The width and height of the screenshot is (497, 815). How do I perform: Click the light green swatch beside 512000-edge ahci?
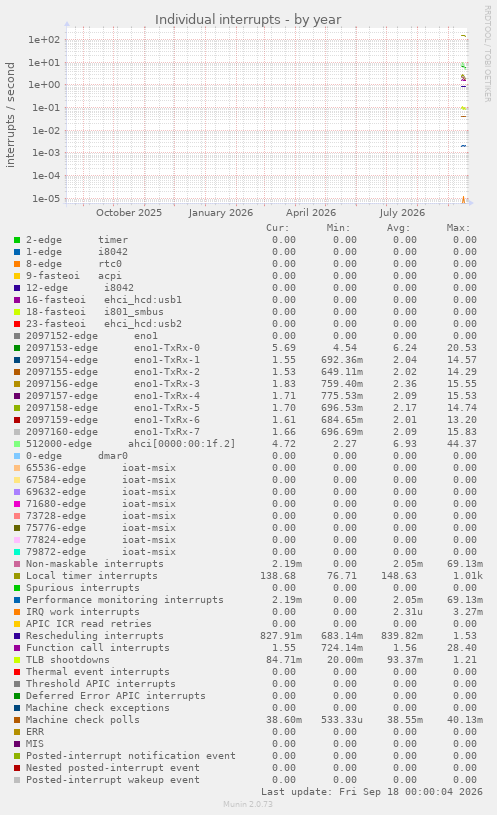[17, 444]
